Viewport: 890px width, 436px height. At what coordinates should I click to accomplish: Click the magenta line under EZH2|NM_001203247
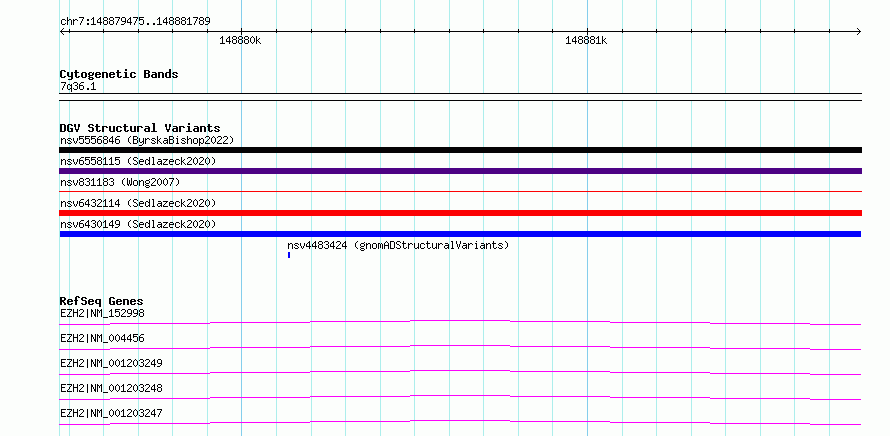(x=460, y=422)
